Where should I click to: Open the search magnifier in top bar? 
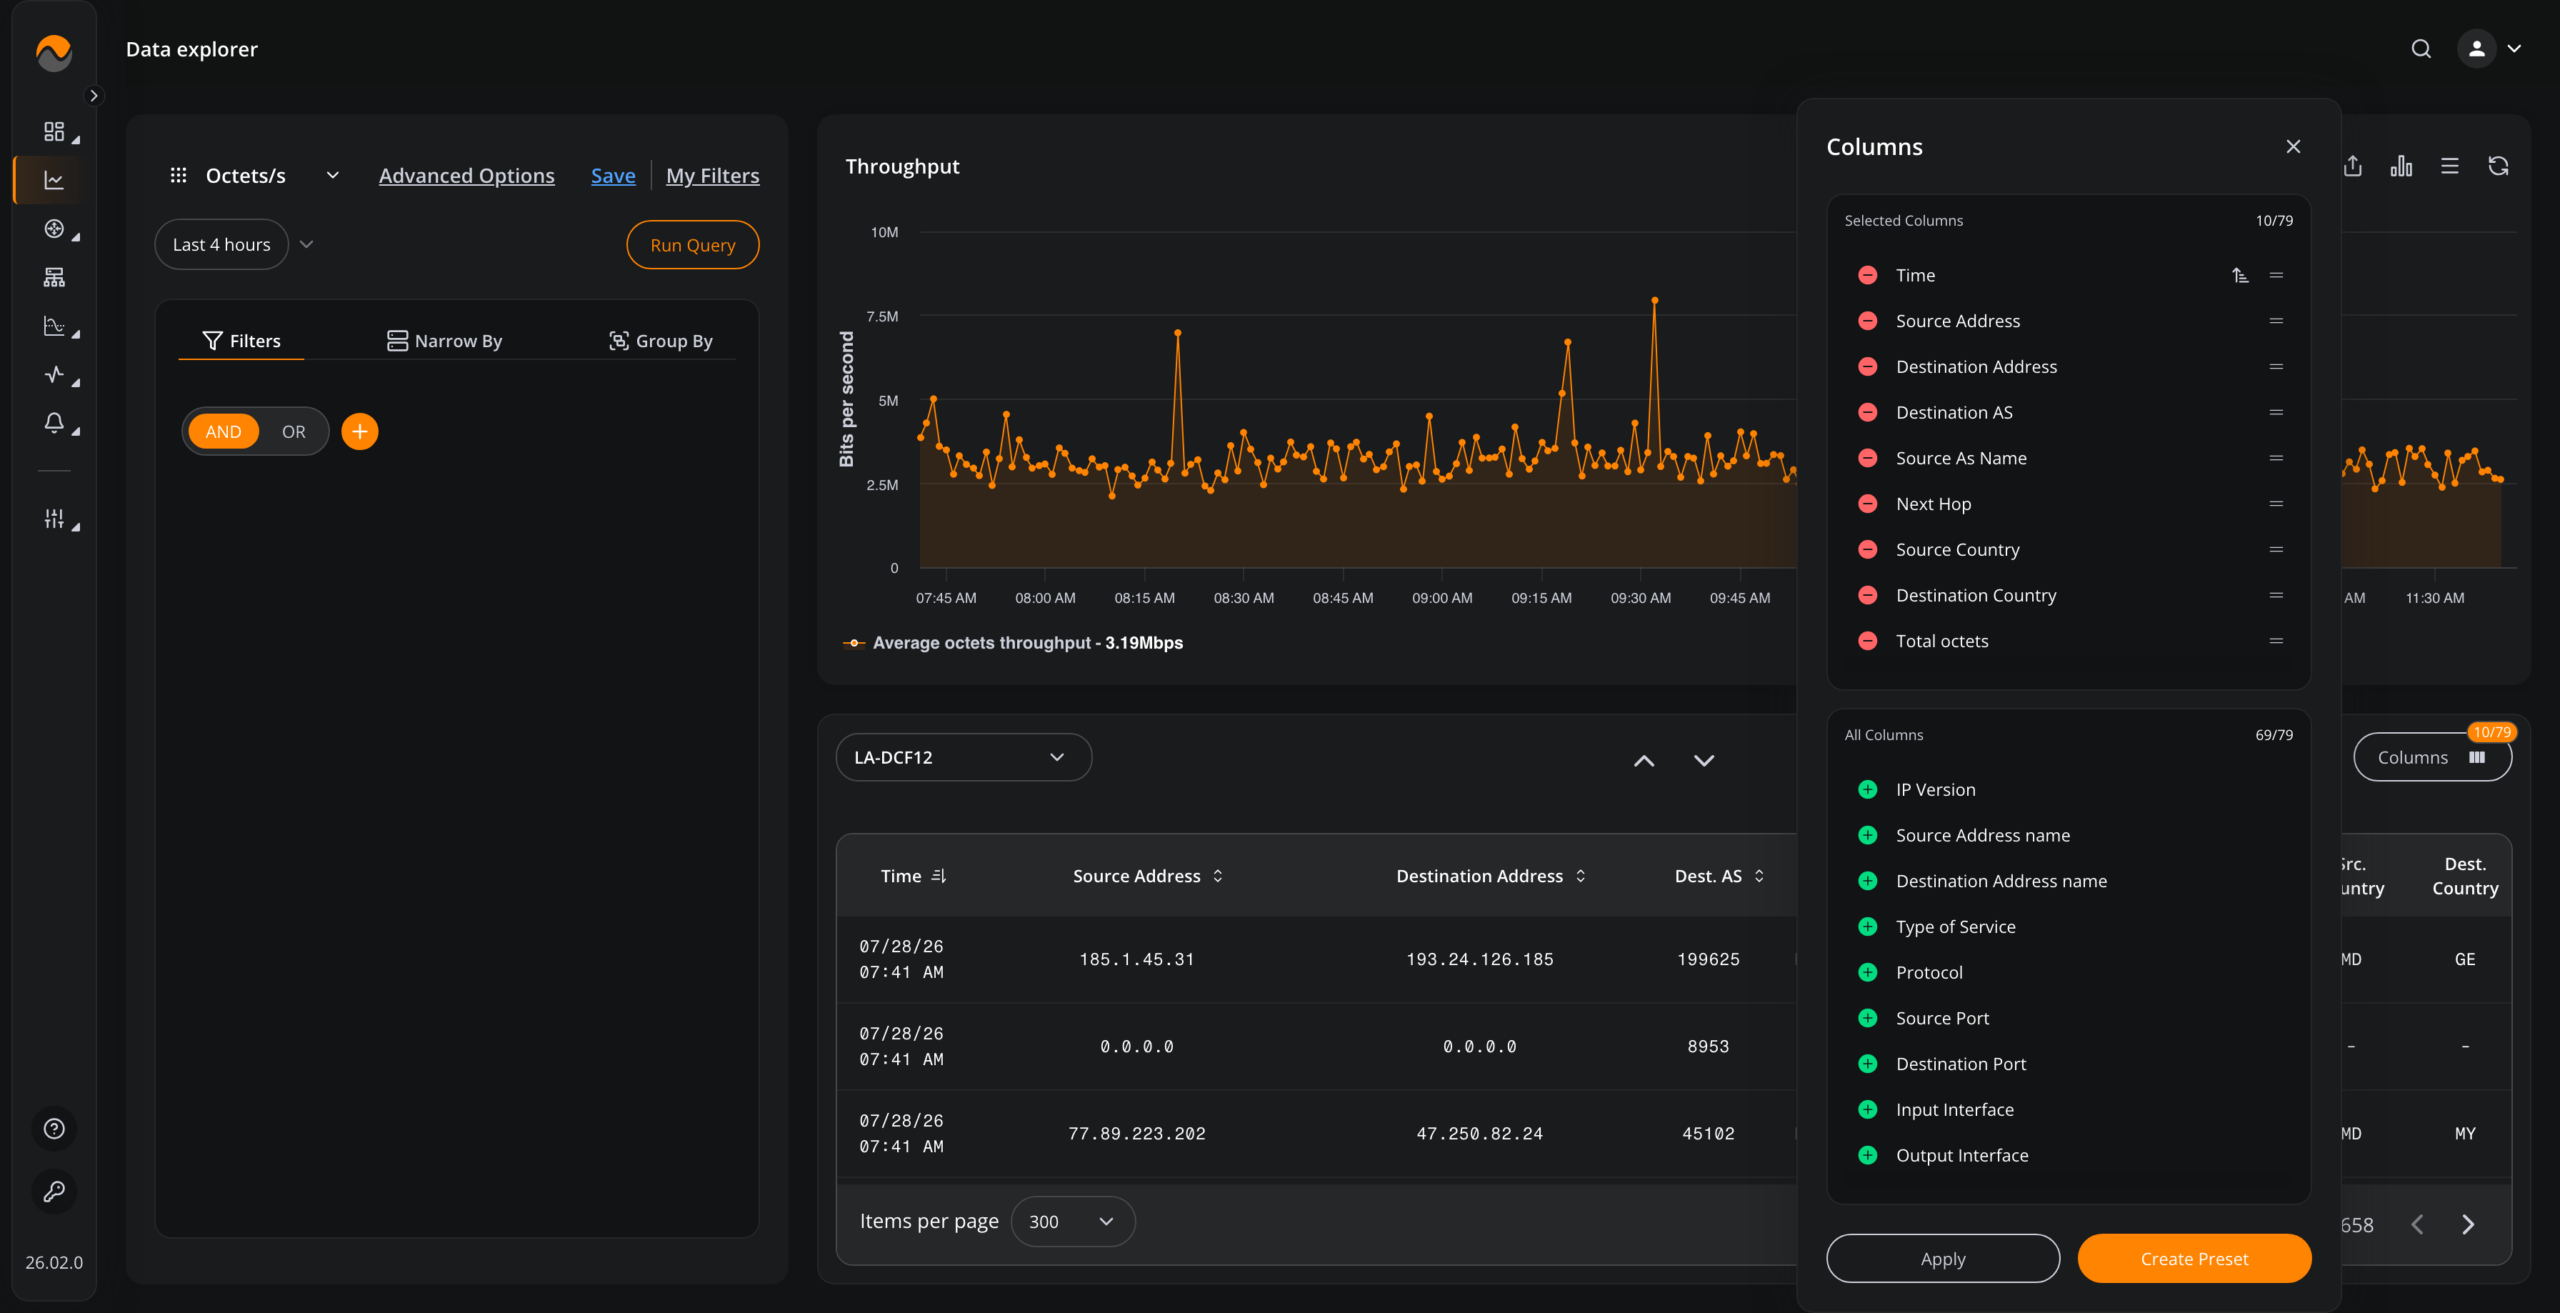click(x=2421, y=49)
